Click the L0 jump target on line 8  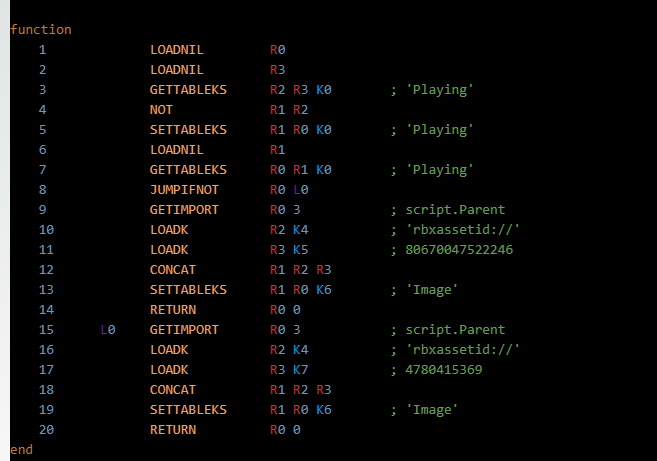[x=301, y=189]
